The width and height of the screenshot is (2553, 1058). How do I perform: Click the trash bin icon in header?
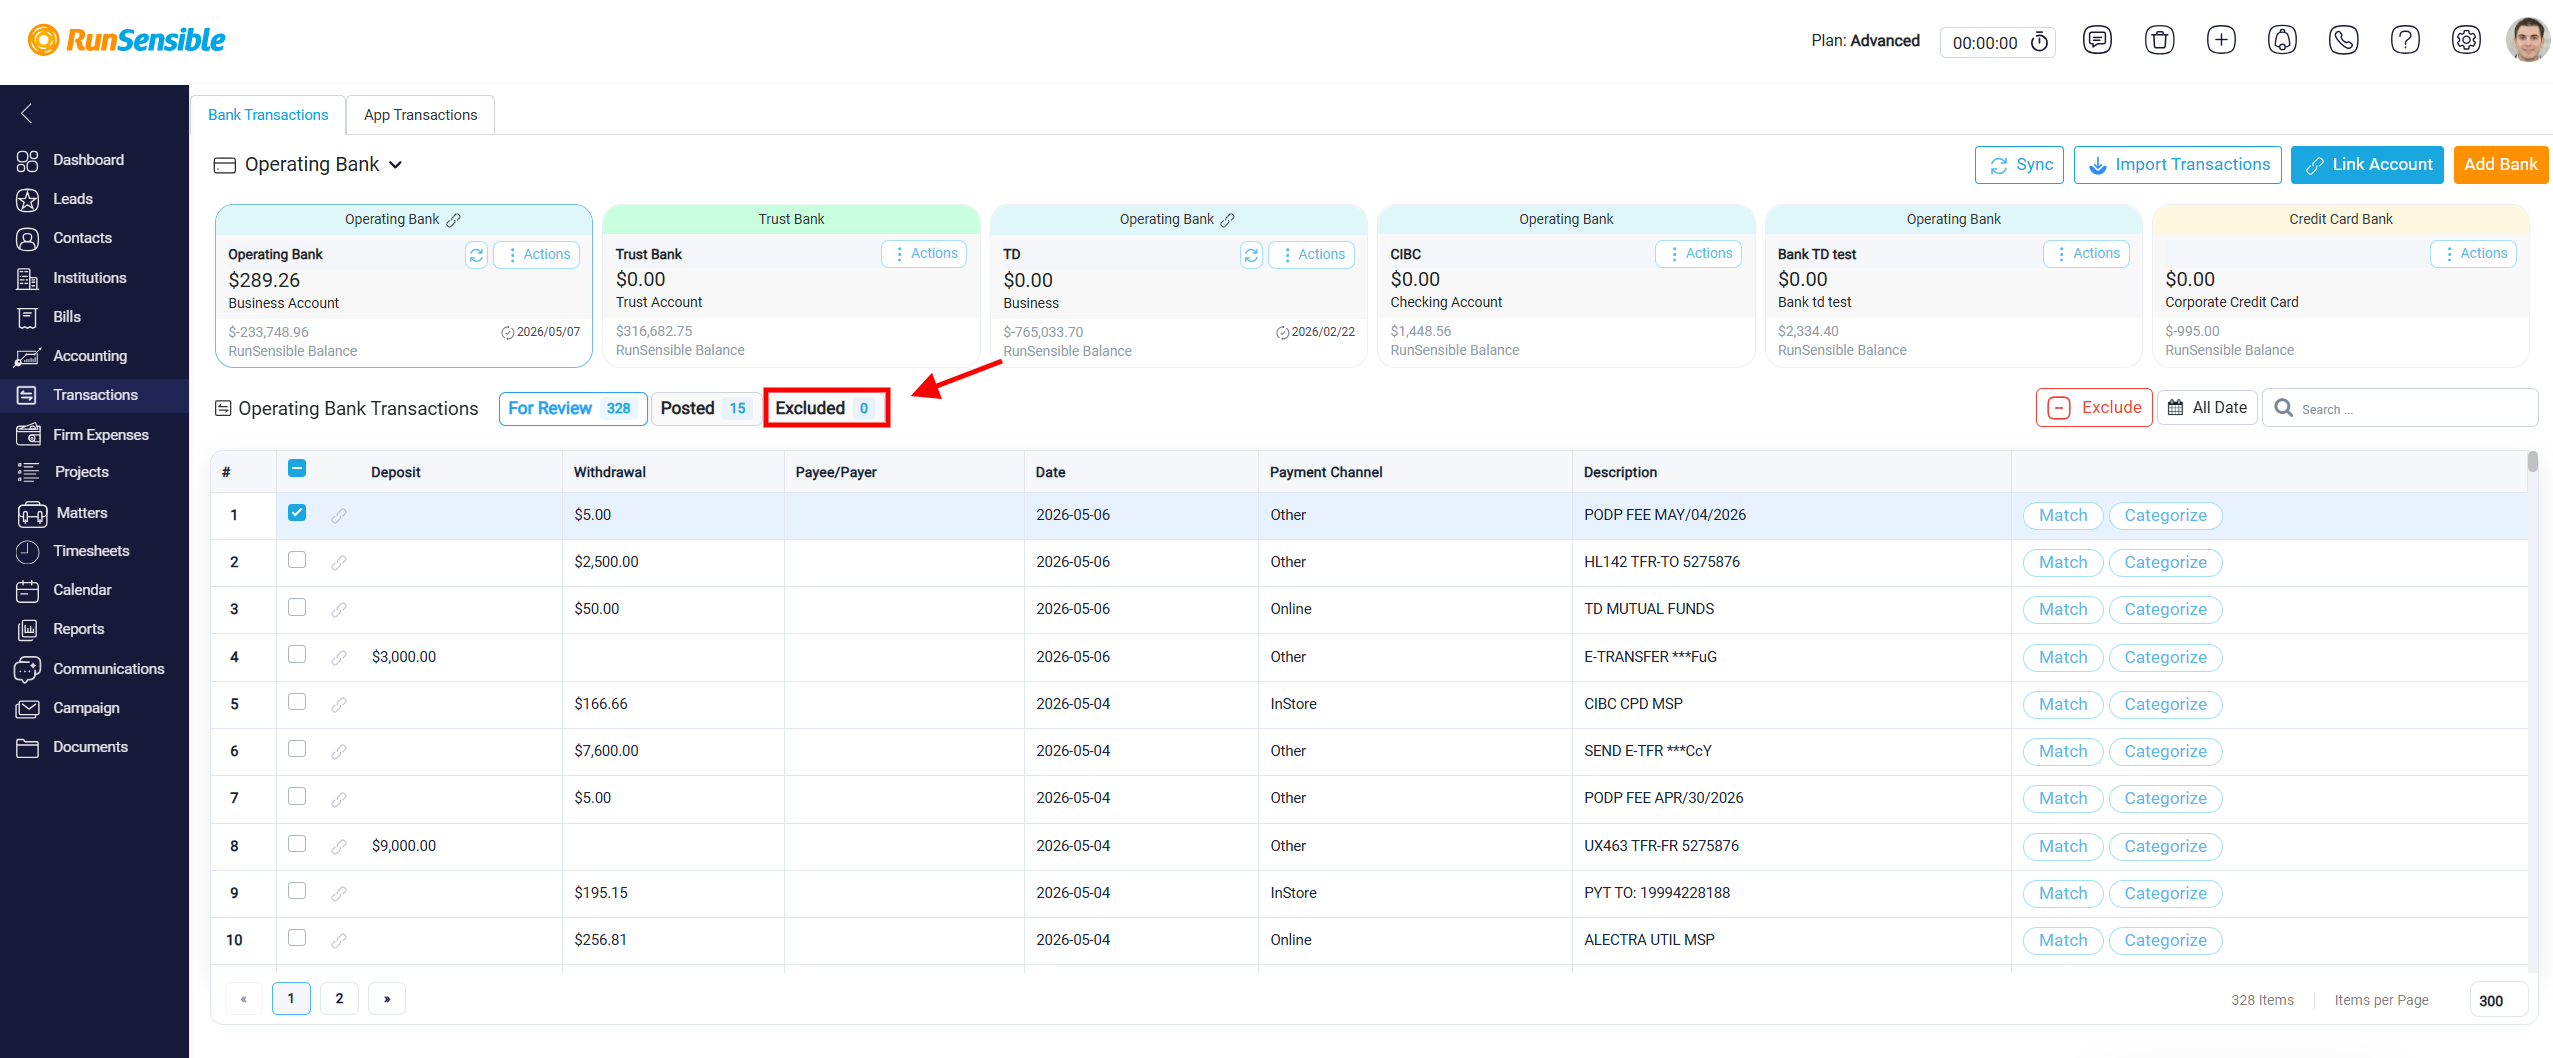[2159, 40]
